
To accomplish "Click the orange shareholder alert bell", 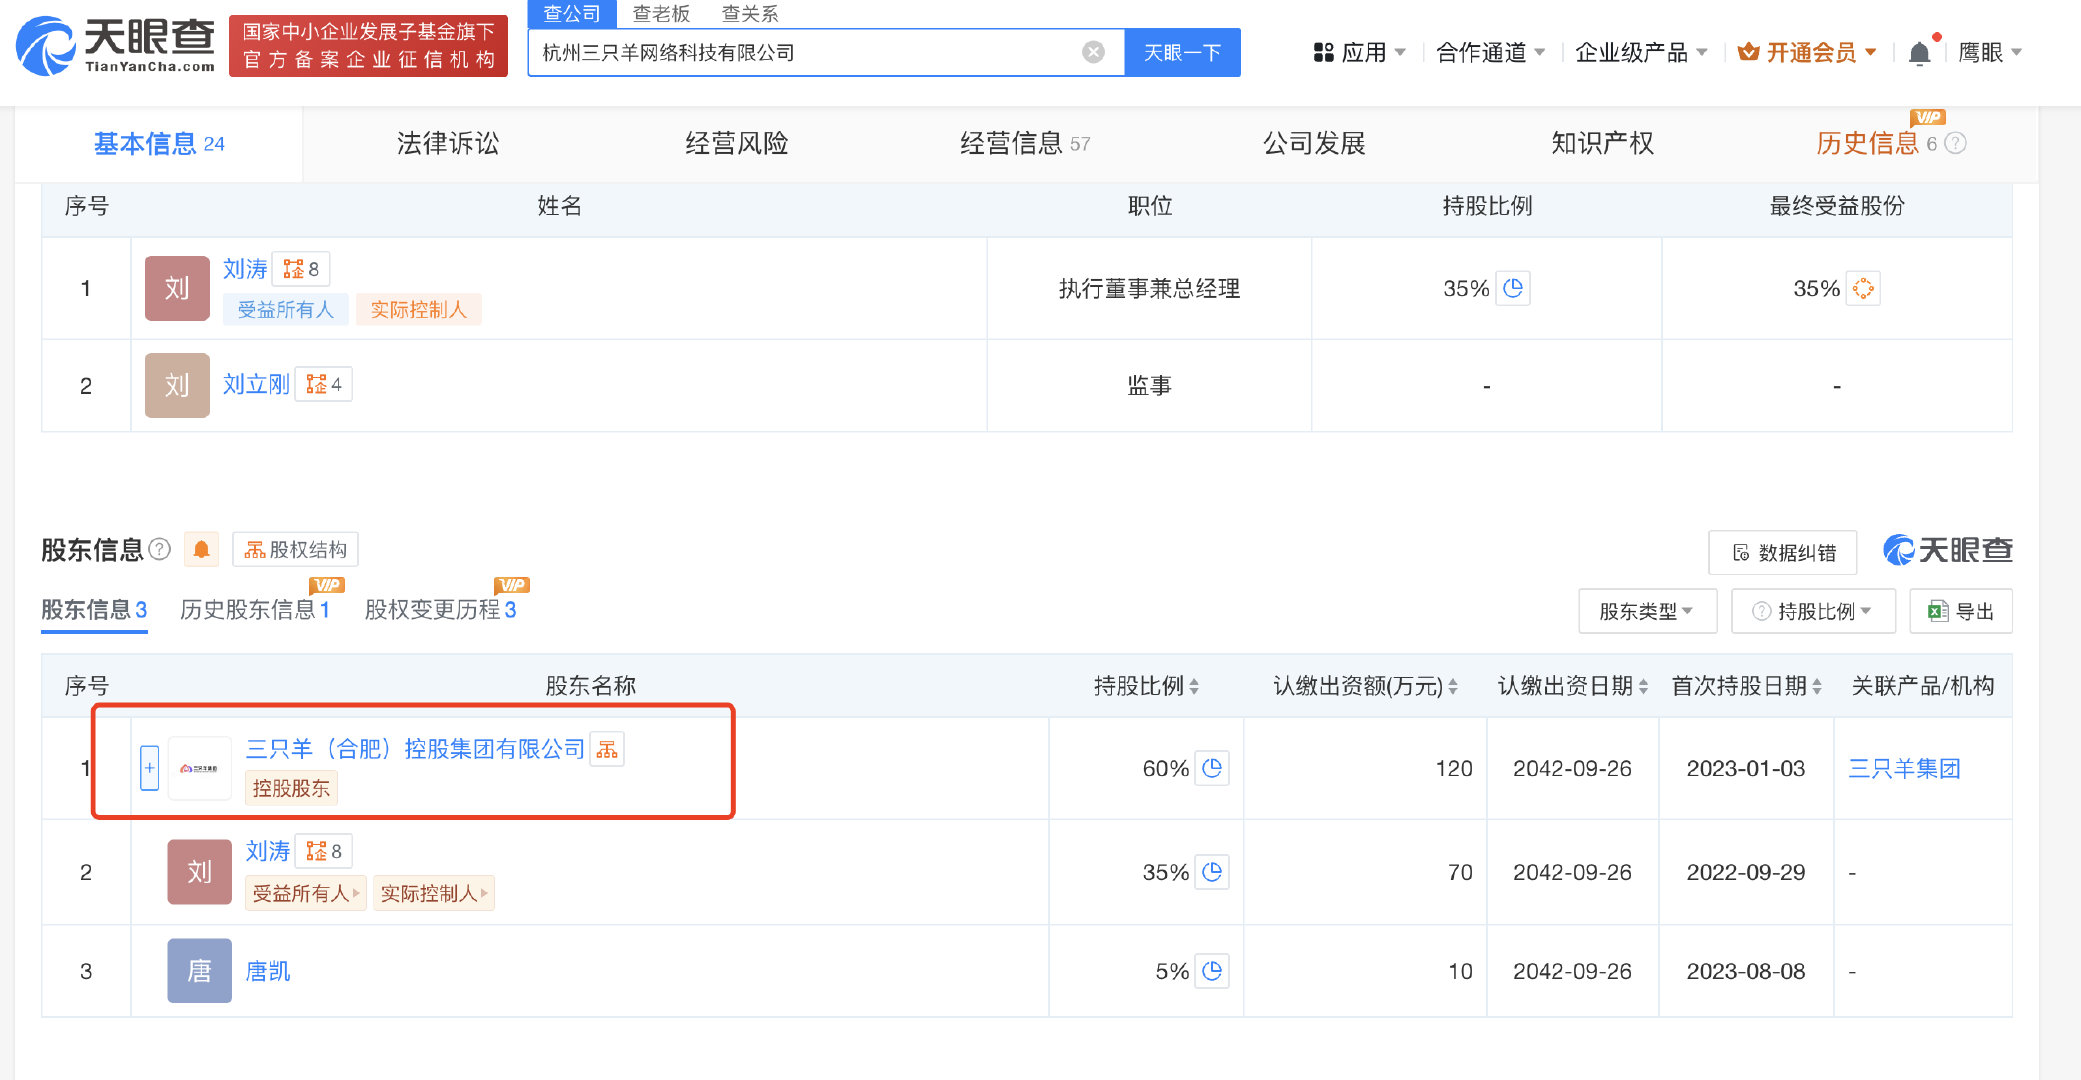I will [x=201, y=549].
